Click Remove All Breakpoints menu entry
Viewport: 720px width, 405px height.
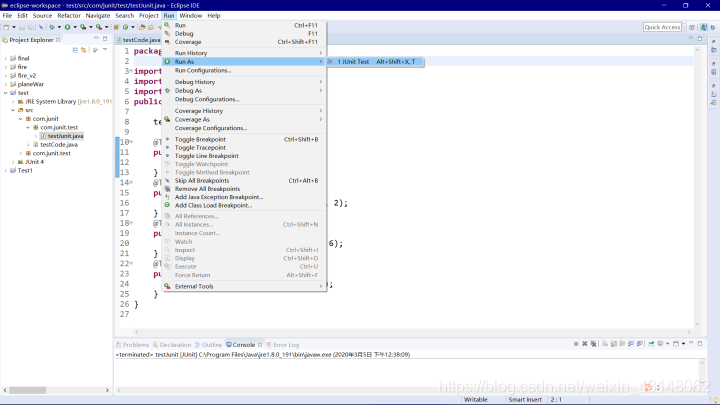click(244, 189)
